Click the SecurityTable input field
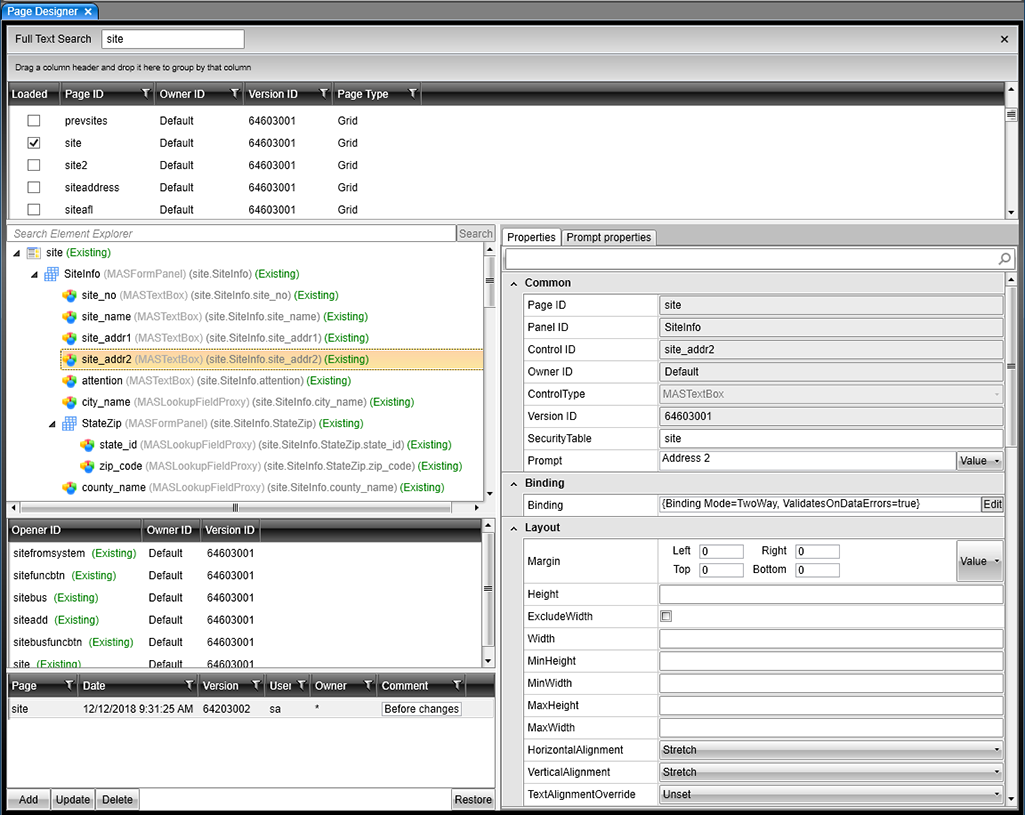Image resolution: width=1025 pixels, height=815 pixels. tap(831, 439)
